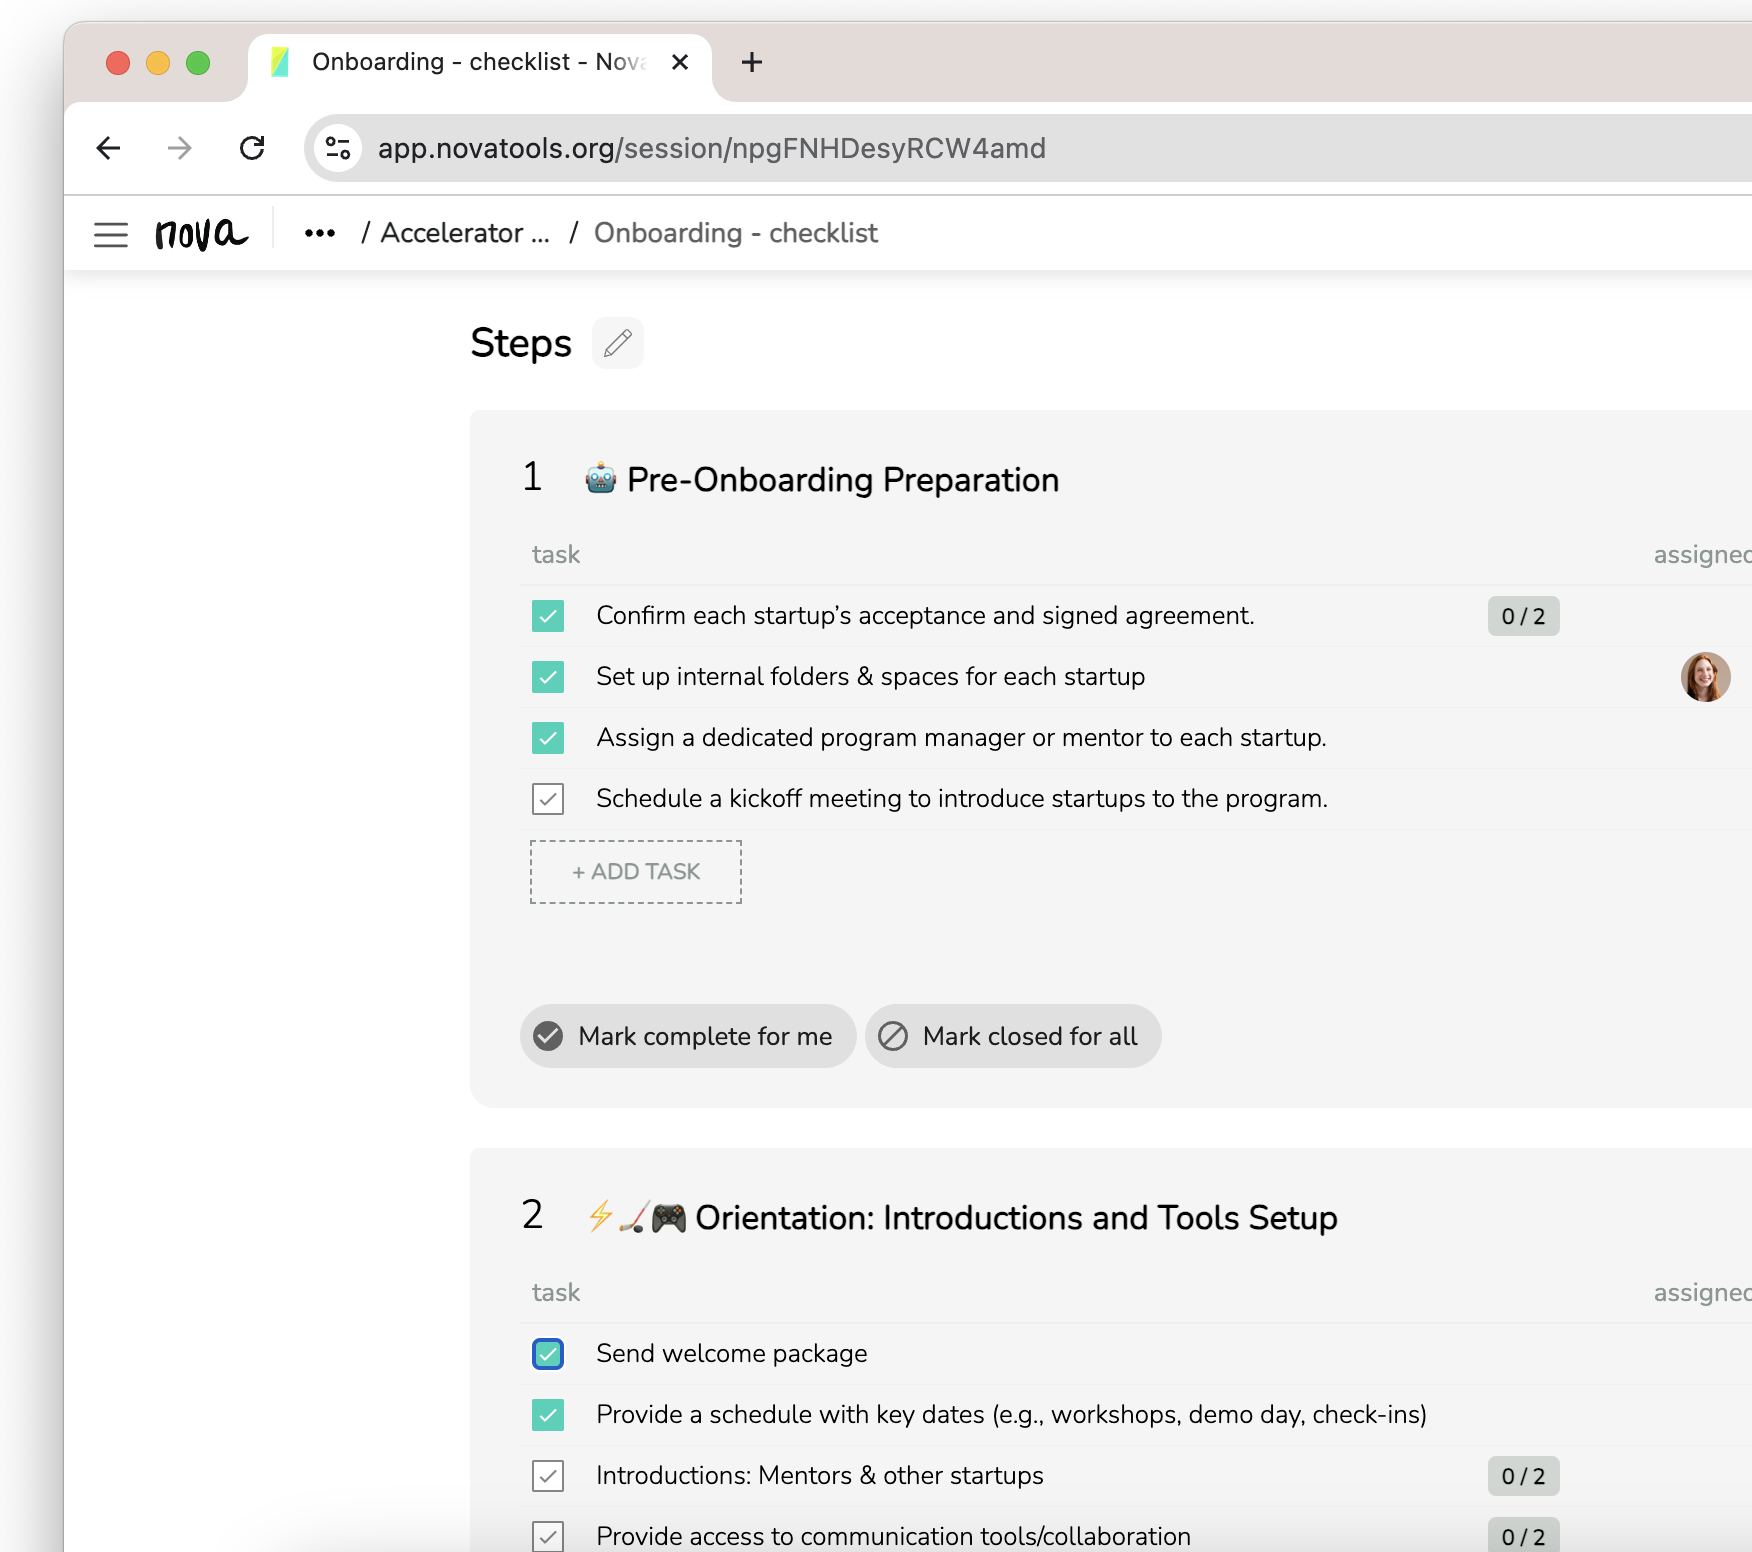The width and height of the screenshot is (1752, 1552).
Task: Open a new browser tab
Action: click(751, 62)
